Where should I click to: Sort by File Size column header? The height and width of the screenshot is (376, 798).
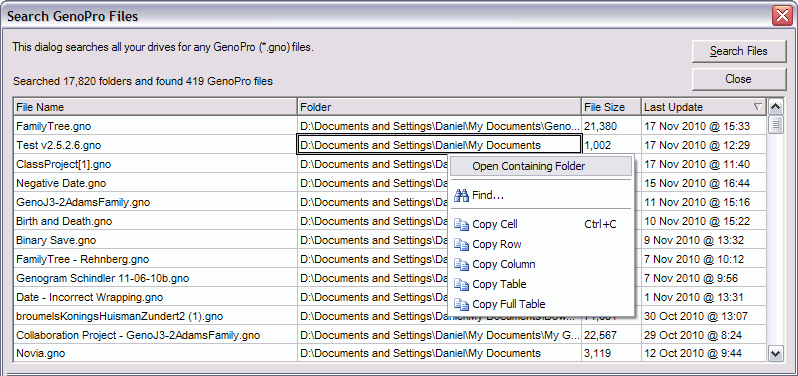coord(611,107)
